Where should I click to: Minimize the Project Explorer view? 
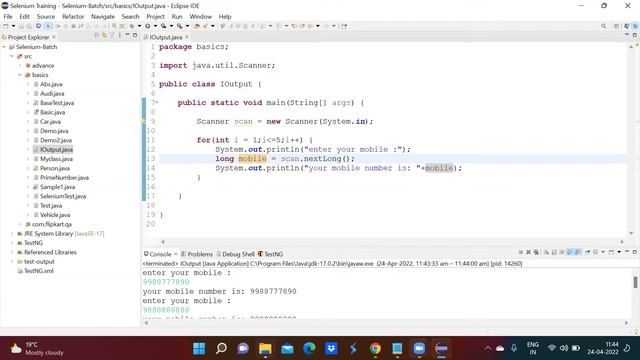click(x=127, y=35)
